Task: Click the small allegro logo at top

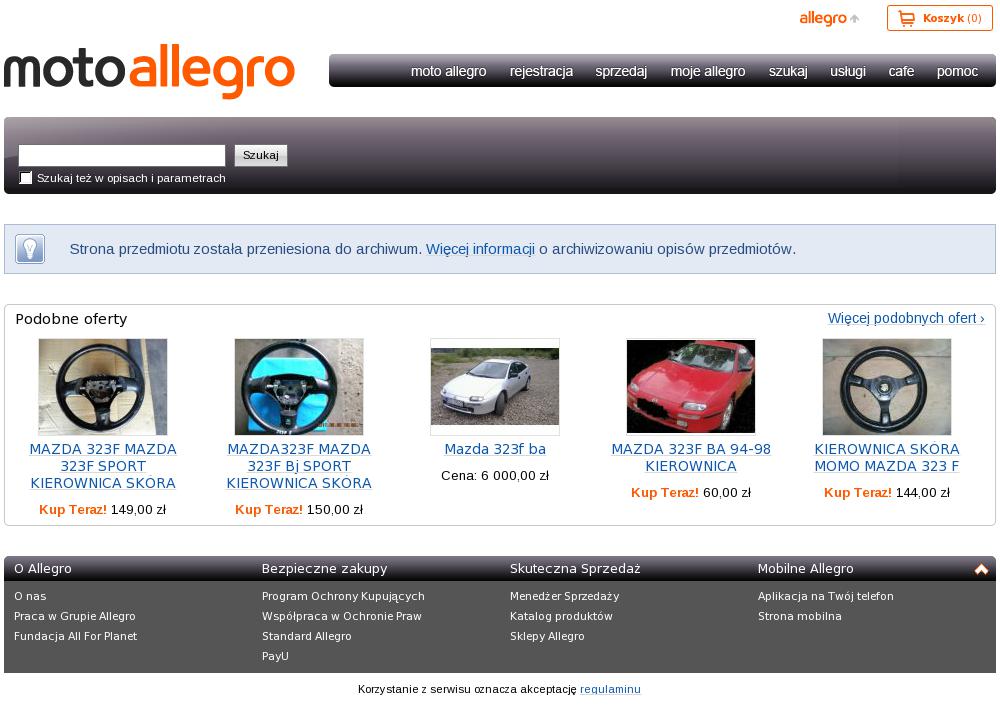Action: (x=823, y=18)
